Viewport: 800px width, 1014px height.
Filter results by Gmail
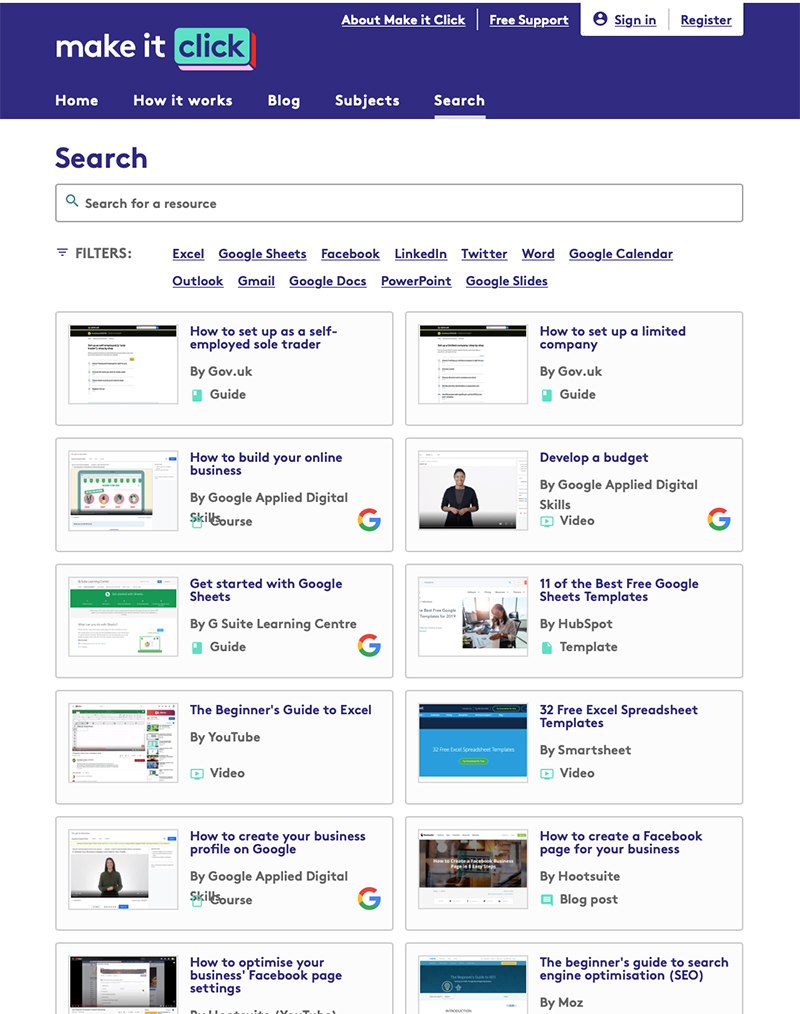point(256,281)
